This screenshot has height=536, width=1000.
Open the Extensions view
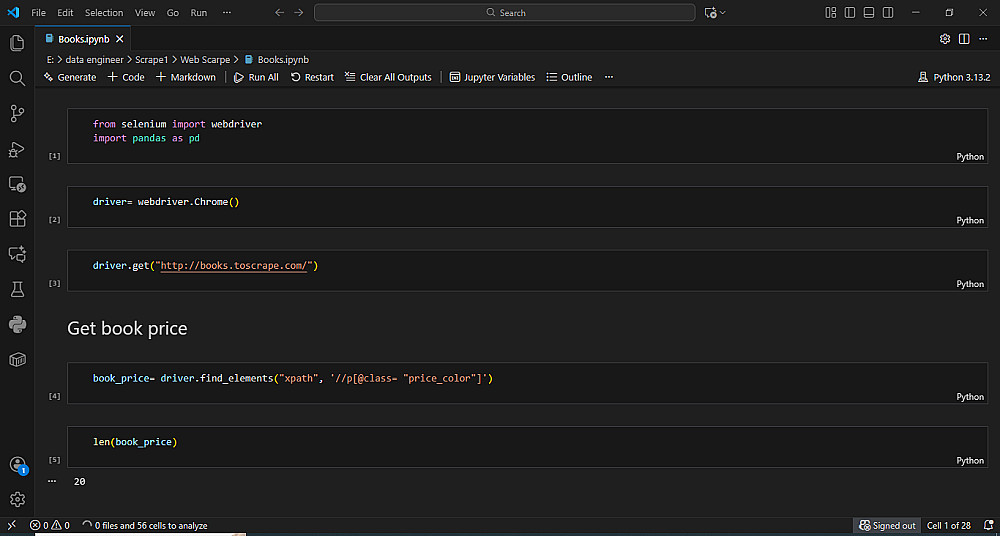pos(17,218)
